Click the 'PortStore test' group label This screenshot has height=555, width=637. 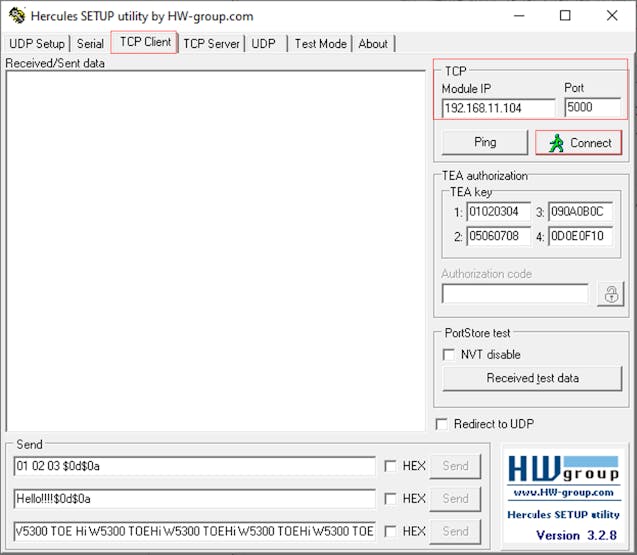(x=477, y=333)
